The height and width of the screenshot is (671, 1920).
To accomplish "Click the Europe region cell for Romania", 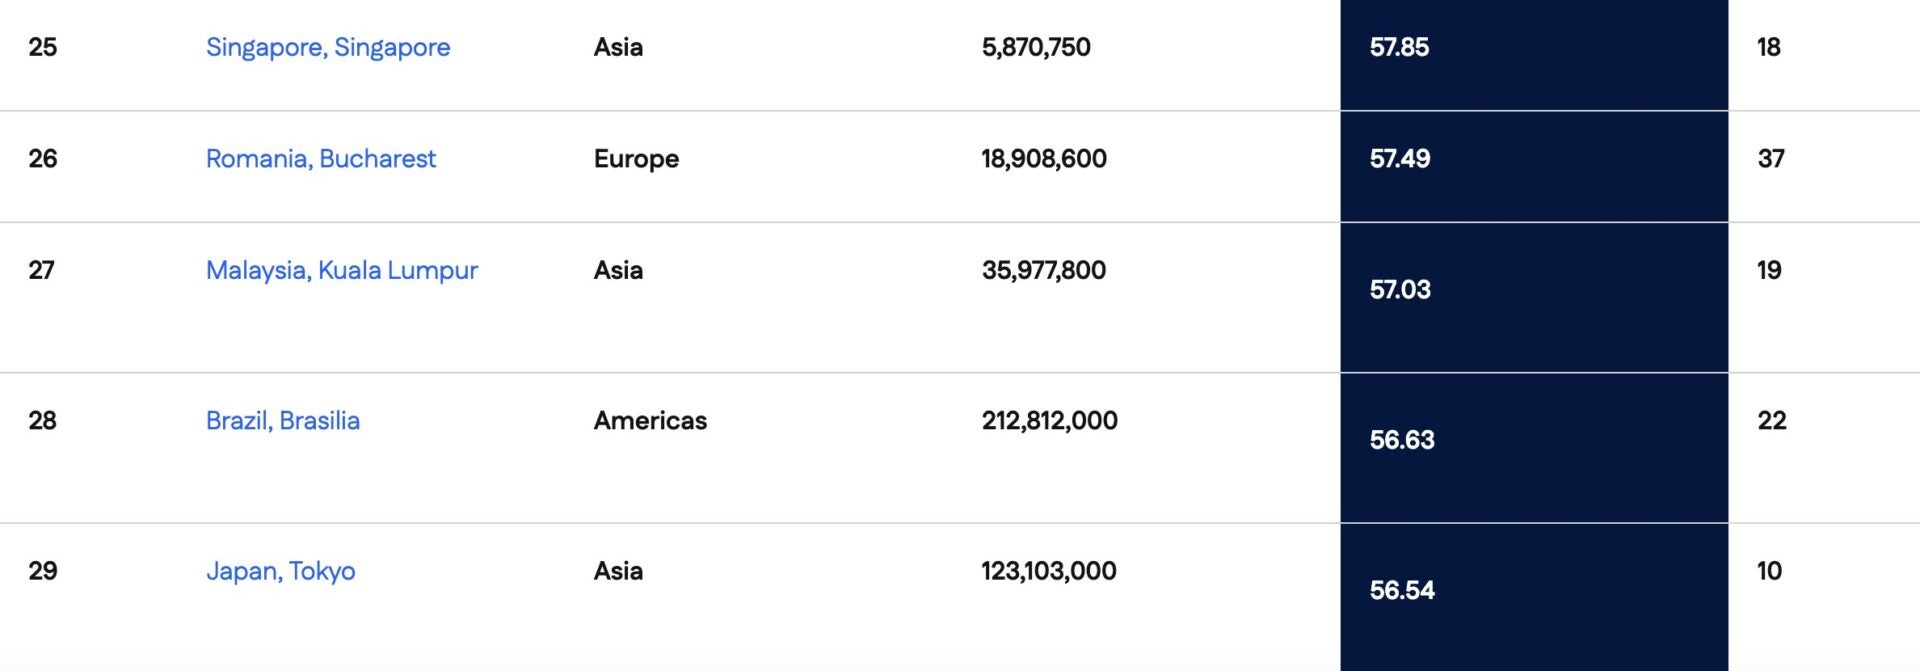I will pyautogui.click(x=636, y=158).
